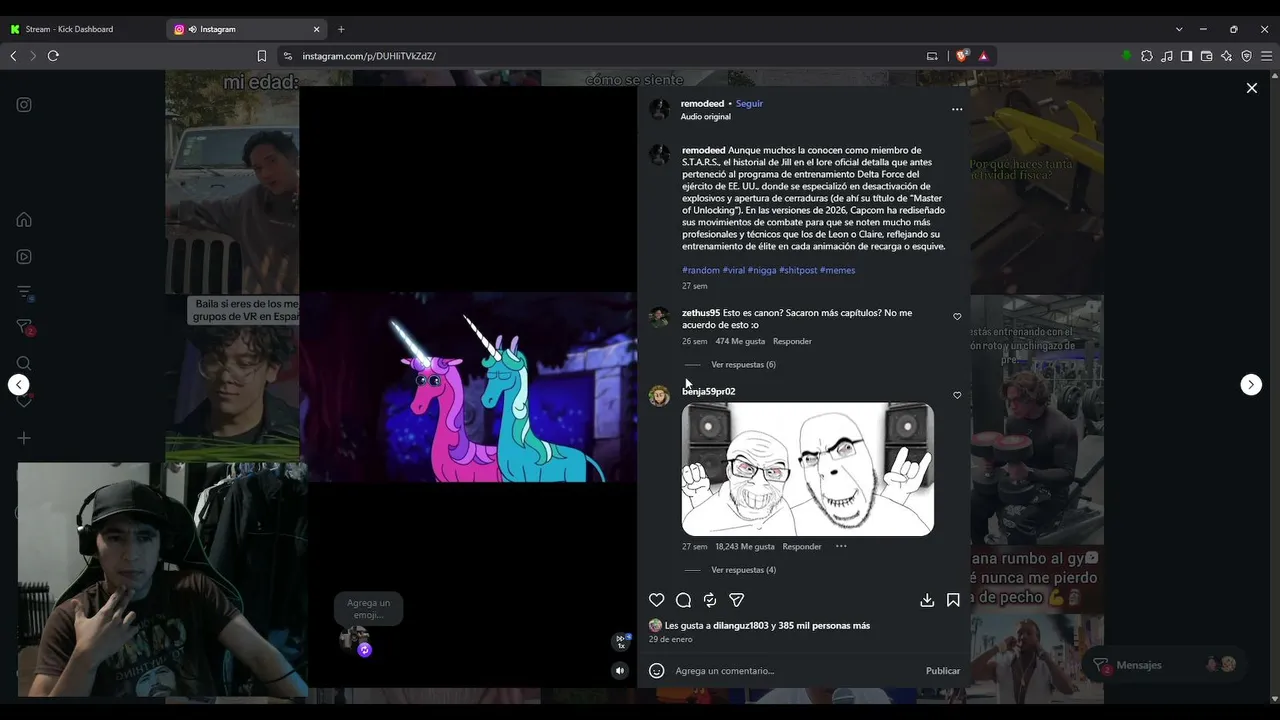The height and width of the screenshot is (720, 1280).
Task: Expand the 4 replies under benja59pr02 comment
Action: (743, 570)
